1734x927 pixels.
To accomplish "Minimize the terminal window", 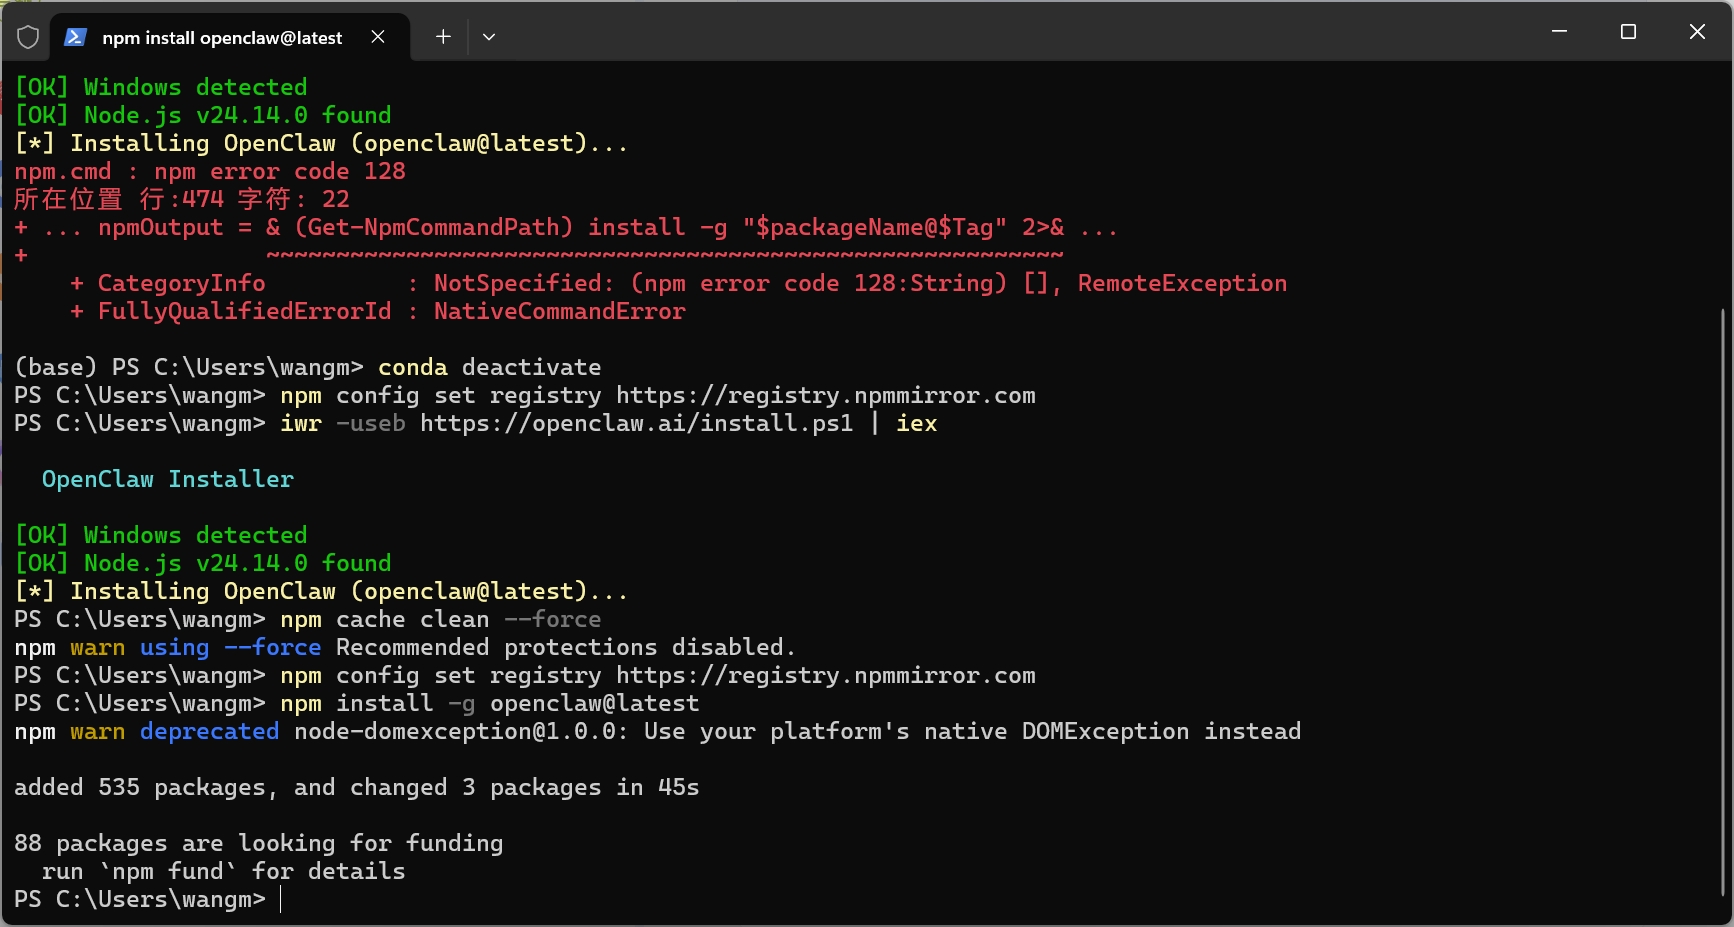I will [1559, 32].
